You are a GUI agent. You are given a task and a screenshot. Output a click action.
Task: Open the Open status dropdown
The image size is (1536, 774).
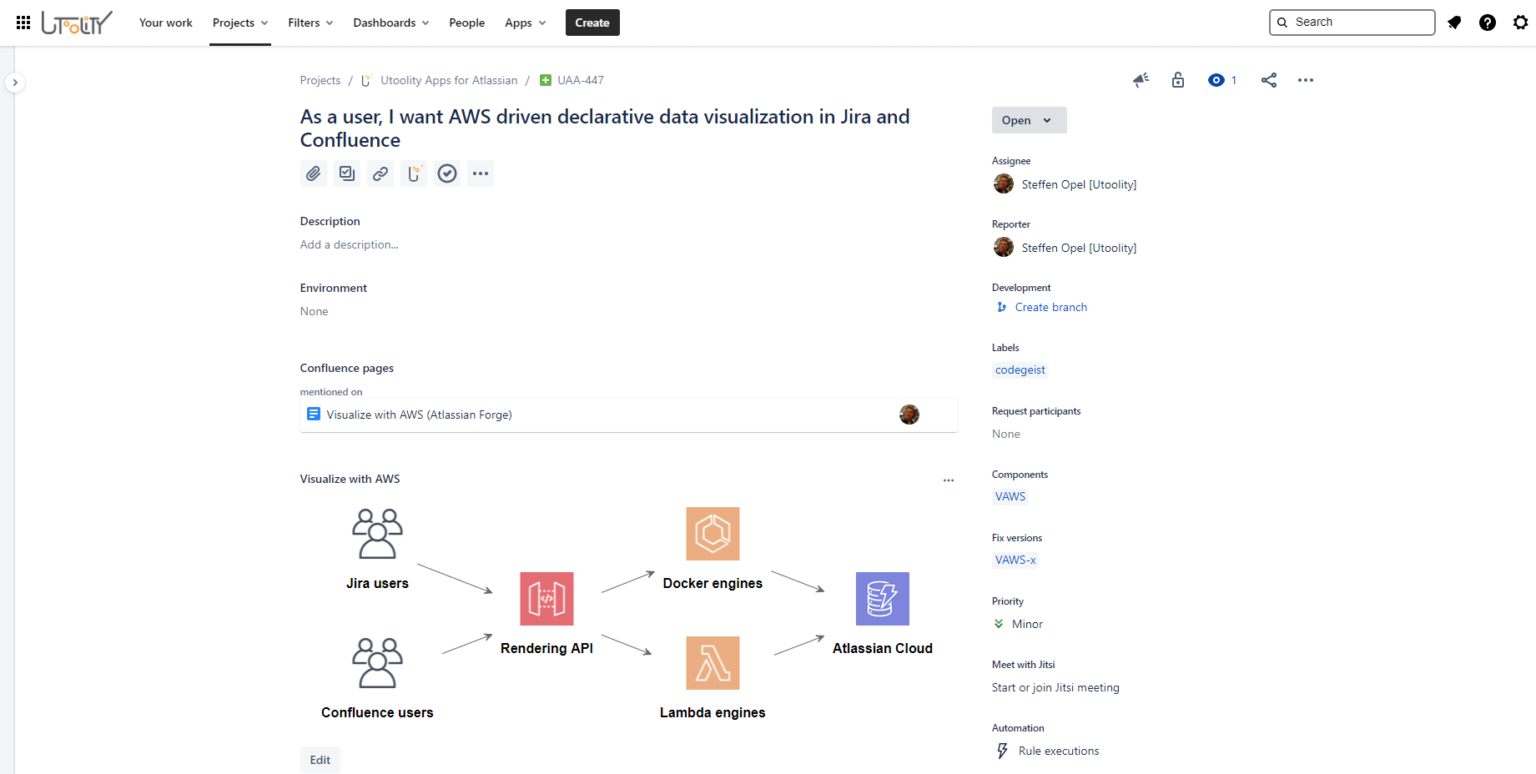click(1029, 119)
